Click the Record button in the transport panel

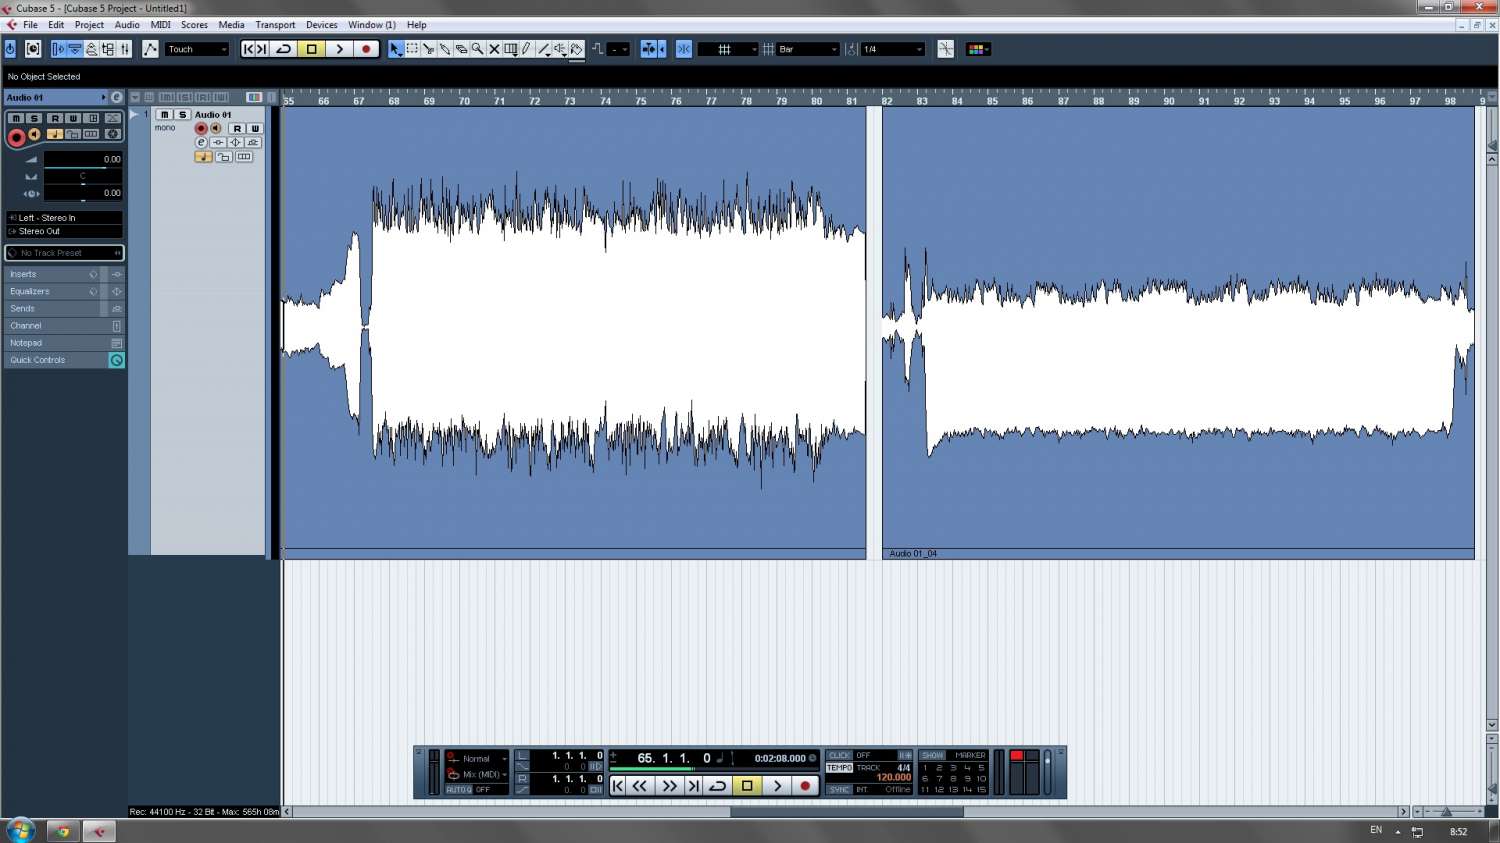click(805, 786)
